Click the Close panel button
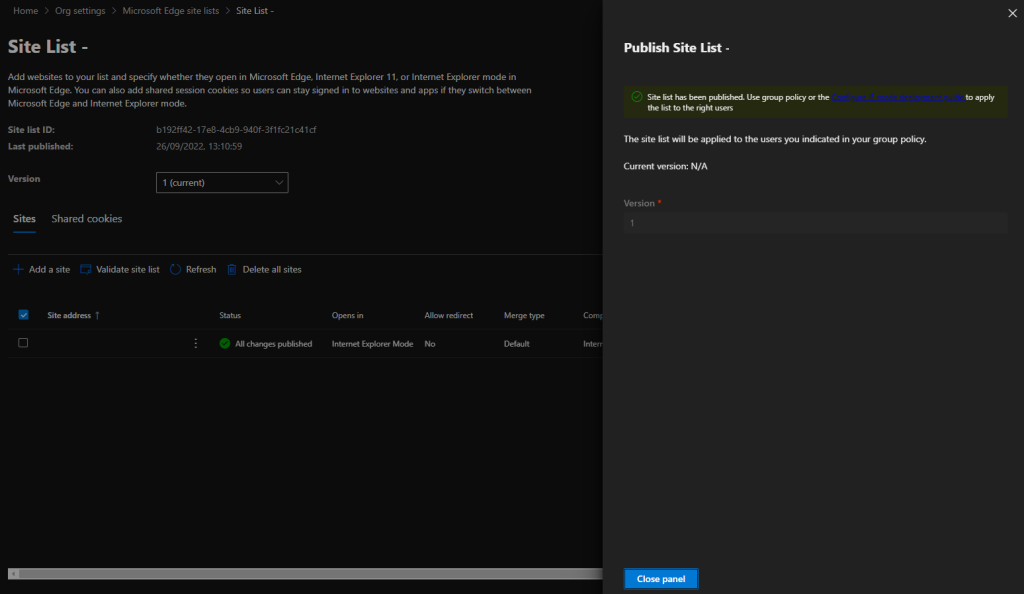This screenshot has height=594, width=1024. (x=661, y=579)
